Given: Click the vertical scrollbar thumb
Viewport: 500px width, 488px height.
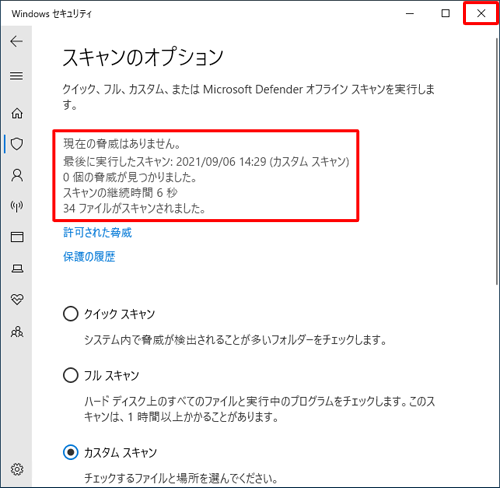Looking at the screenshot, I should click(x=497, y=160).
